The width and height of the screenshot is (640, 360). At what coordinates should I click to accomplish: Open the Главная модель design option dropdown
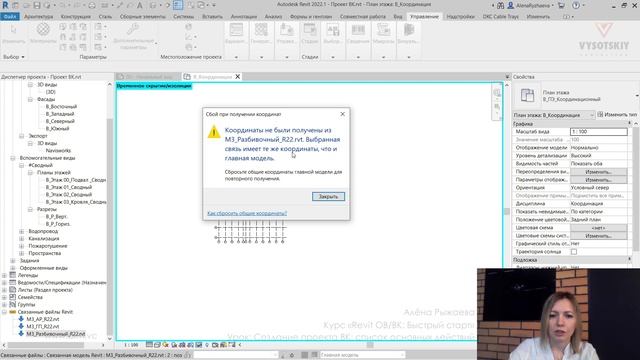pos(362,355)
